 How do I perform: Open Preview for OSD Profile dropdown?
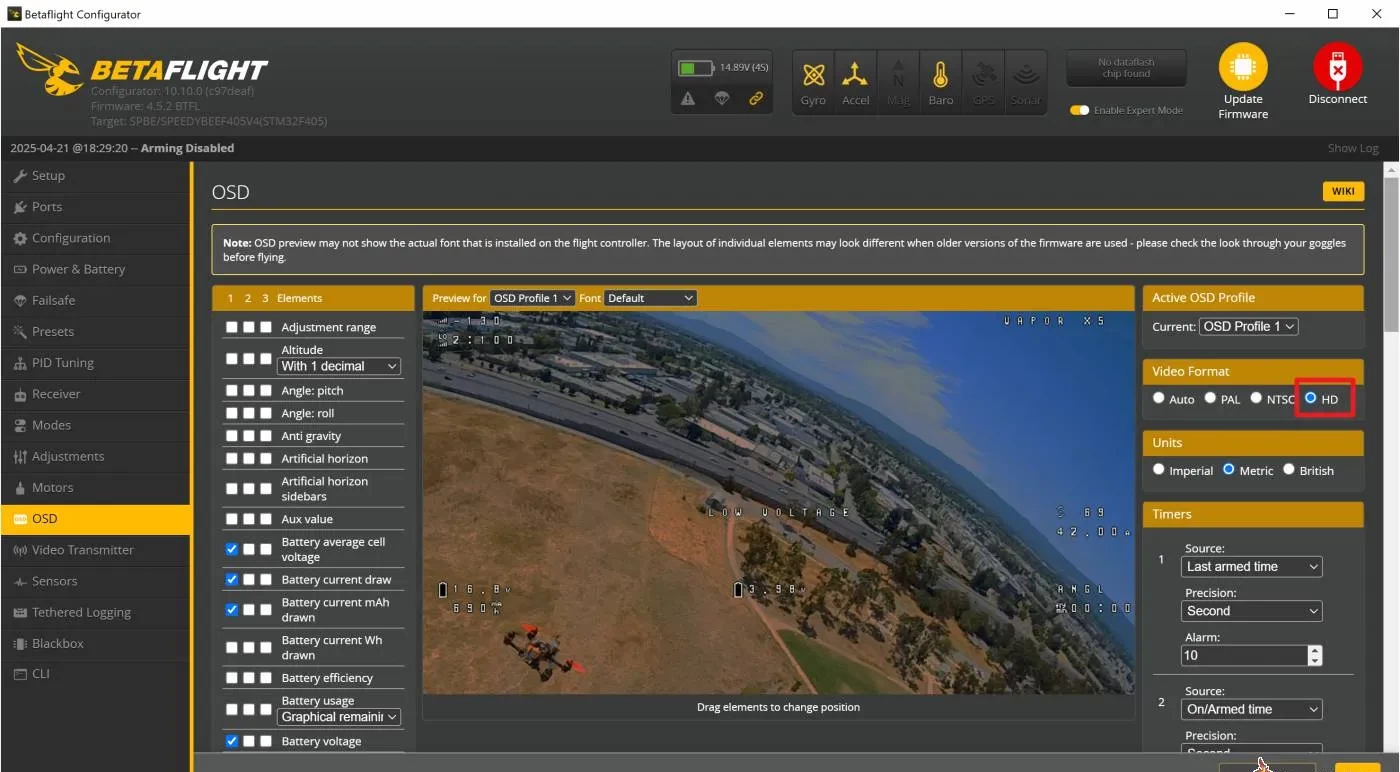(533, 298)
